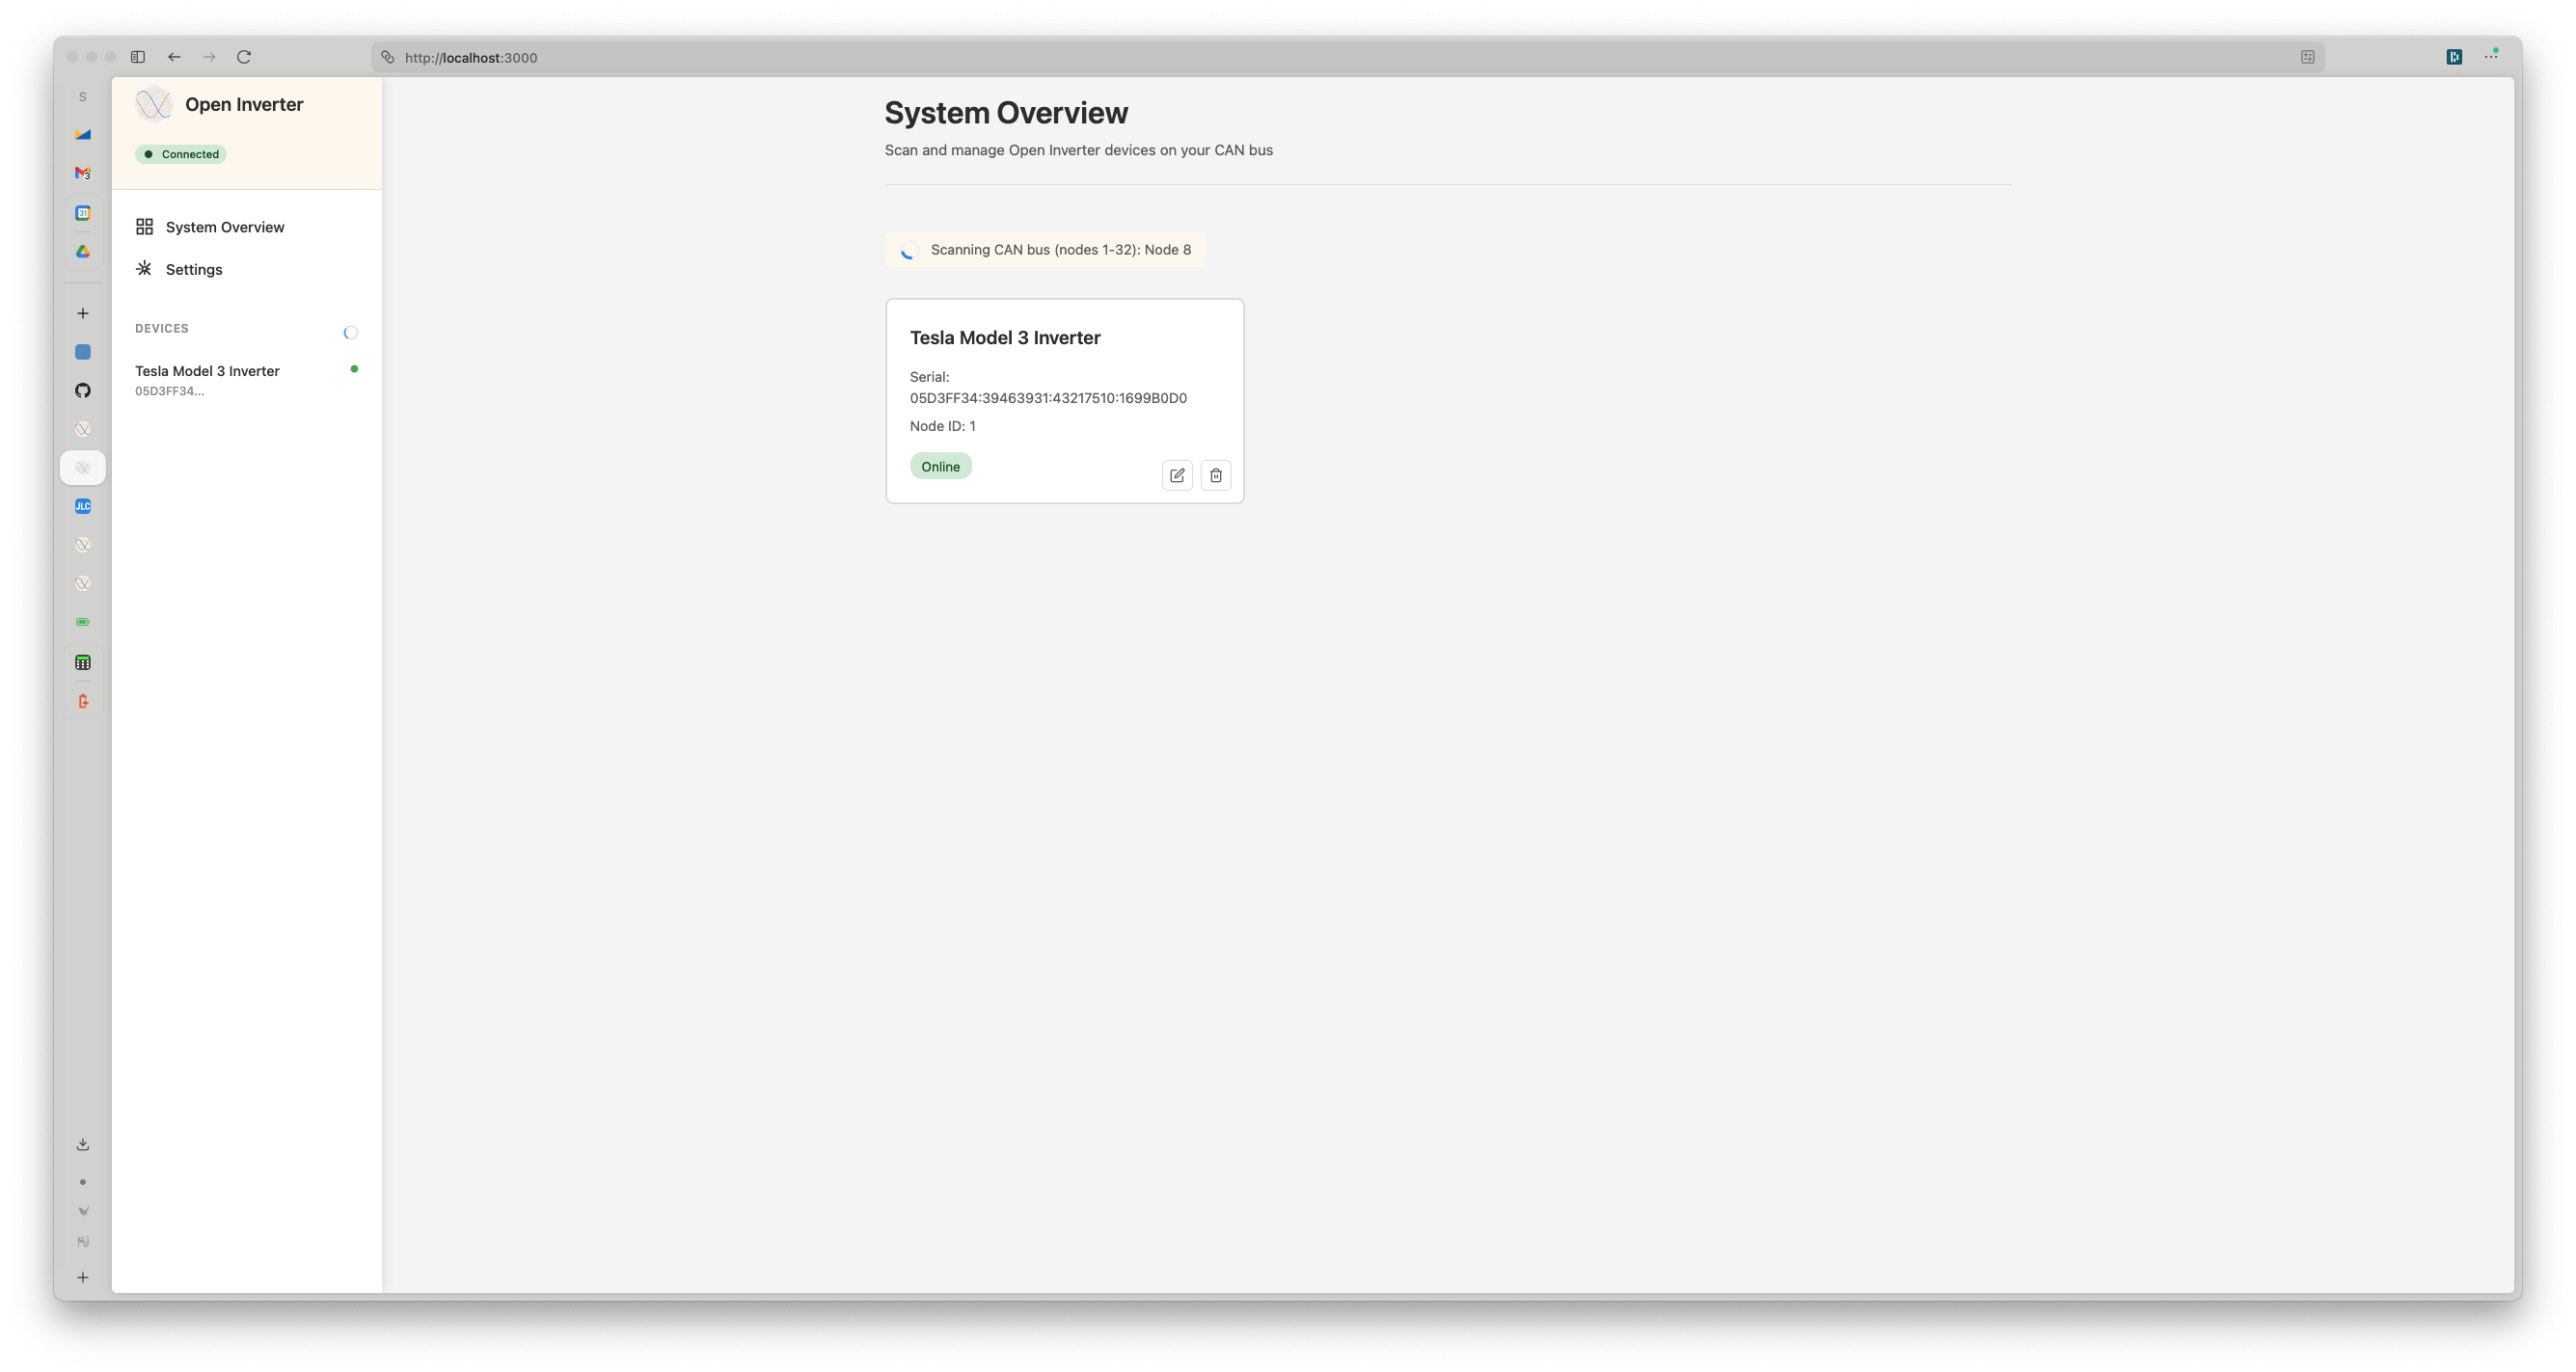Open Gmail from browser sidebar
The height and width of the screenshot is (1372, 2576).
coord(83,173)
